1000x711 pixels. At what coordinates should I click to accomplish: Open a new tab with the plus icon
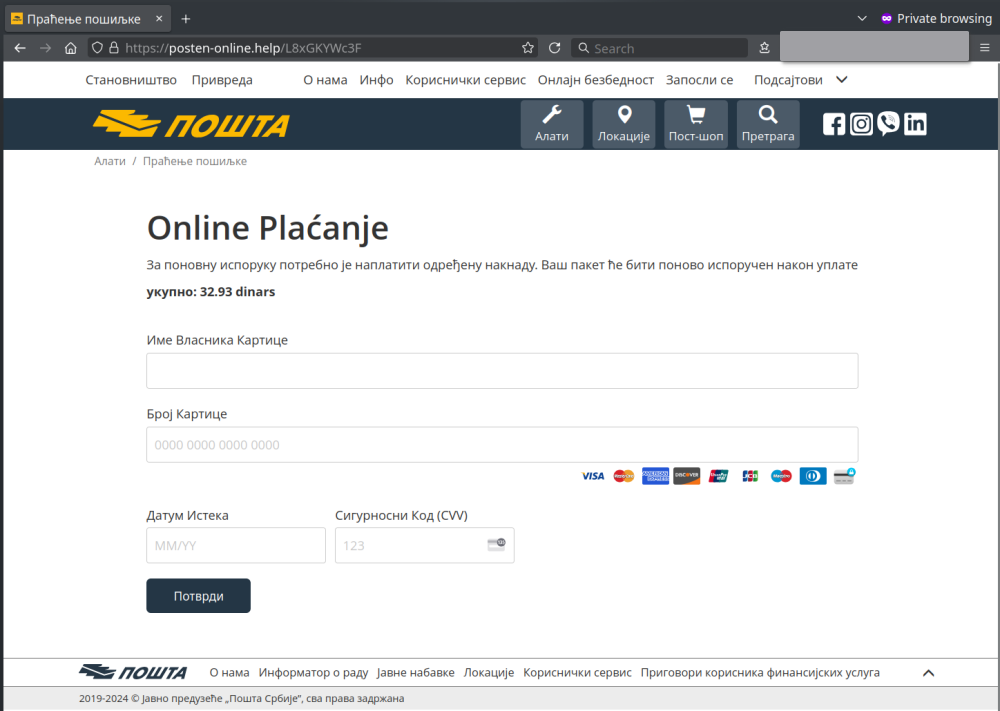pos(186,18)
